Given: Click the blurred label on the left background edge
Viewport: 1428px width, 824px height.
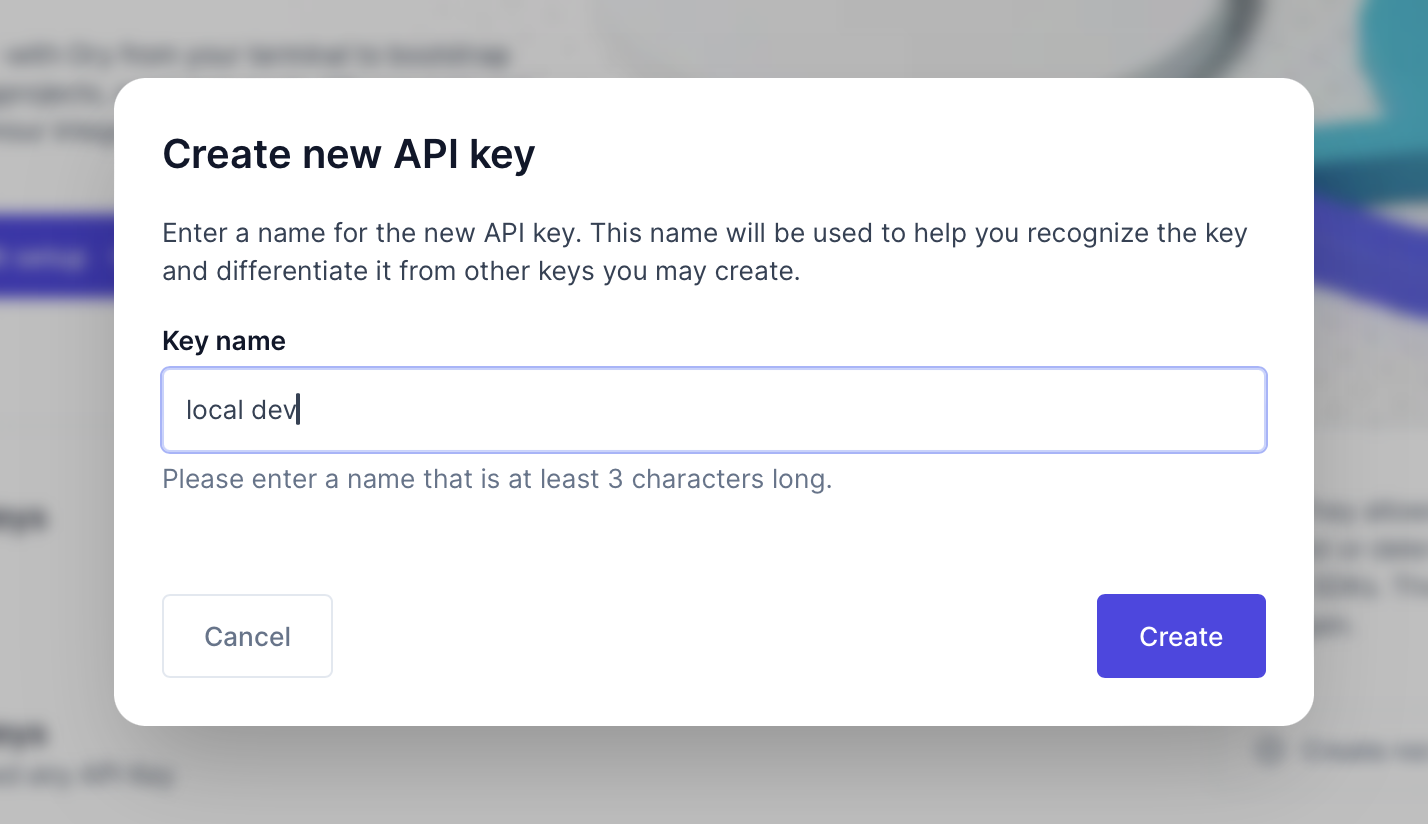Looking at the screenshot, I should click(x=25, y=519).
